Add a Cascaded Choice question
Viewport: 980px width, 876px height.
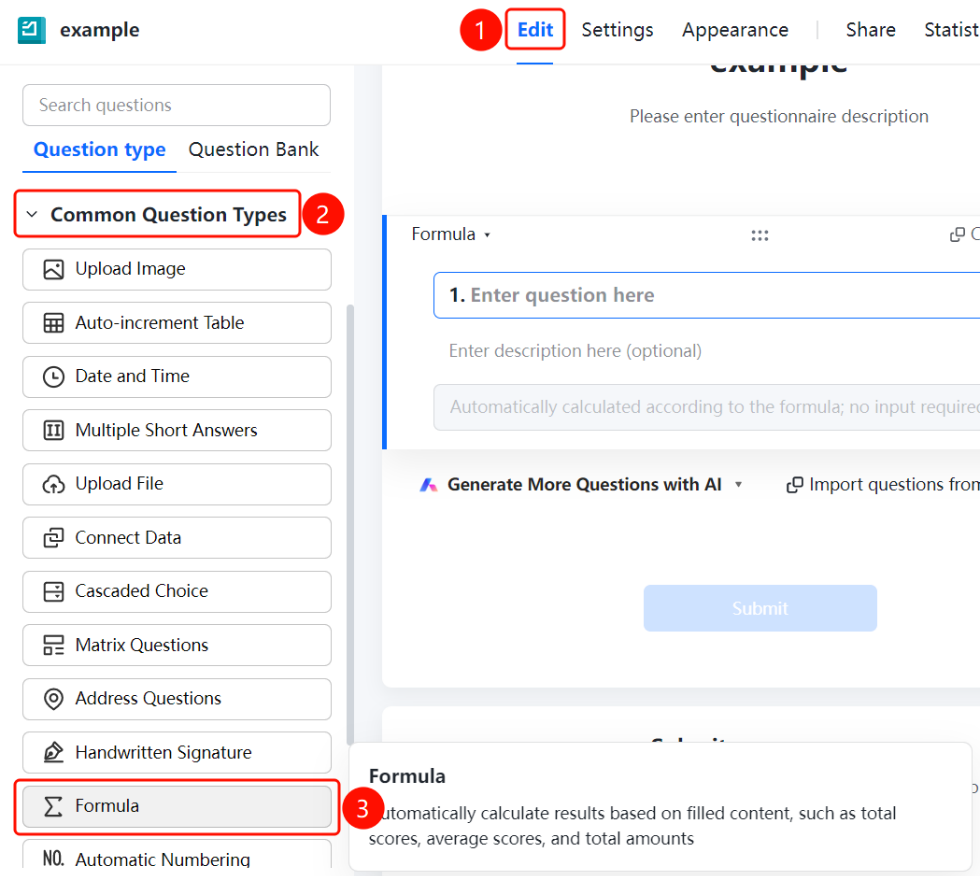click(x=177, y=592)
